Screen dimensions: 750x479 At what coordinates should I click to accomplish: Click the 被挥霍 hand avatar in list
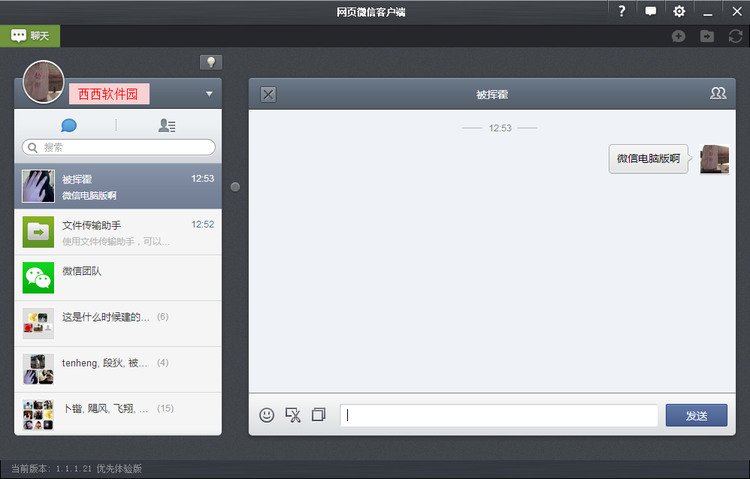point(38,187)
